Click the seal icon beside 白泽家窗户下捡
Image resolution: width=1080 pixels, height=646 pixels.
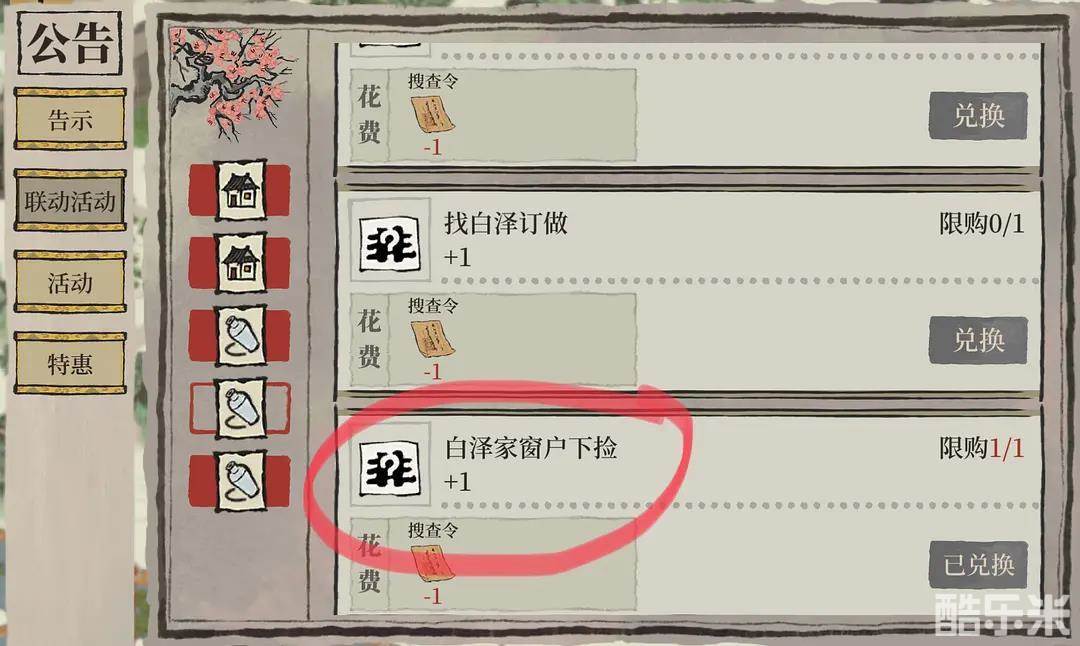point(390,467)
